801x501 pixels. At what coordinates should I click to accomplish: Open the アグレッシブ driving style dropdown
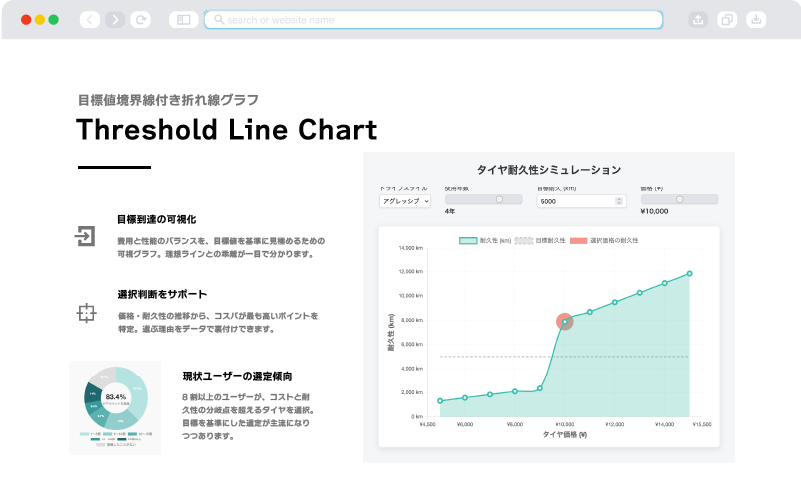pos(405,201)
